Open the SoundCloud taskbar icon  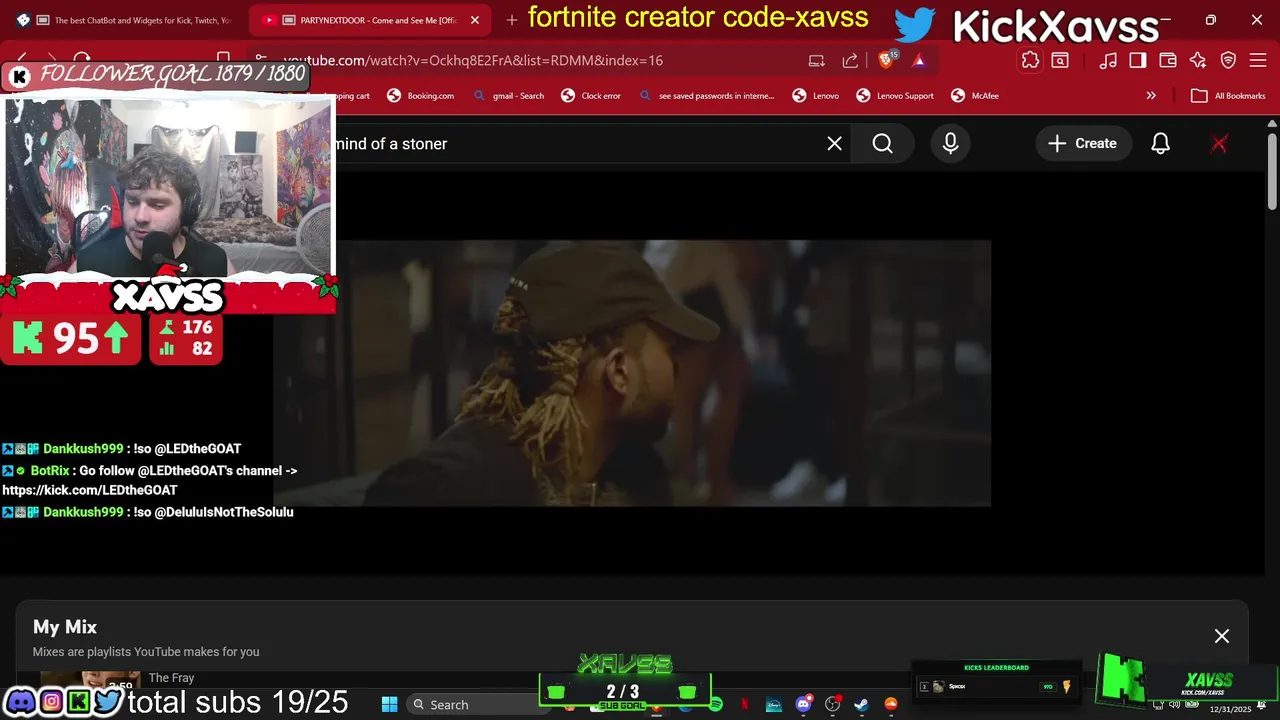[x=890, y=704]
